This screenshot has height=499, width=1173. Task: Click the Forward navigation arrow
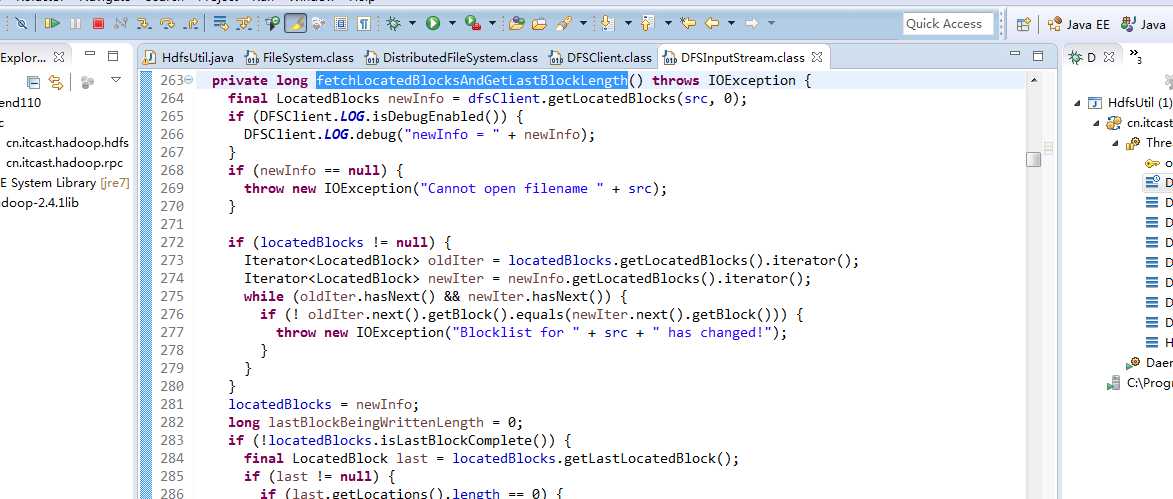752,23
